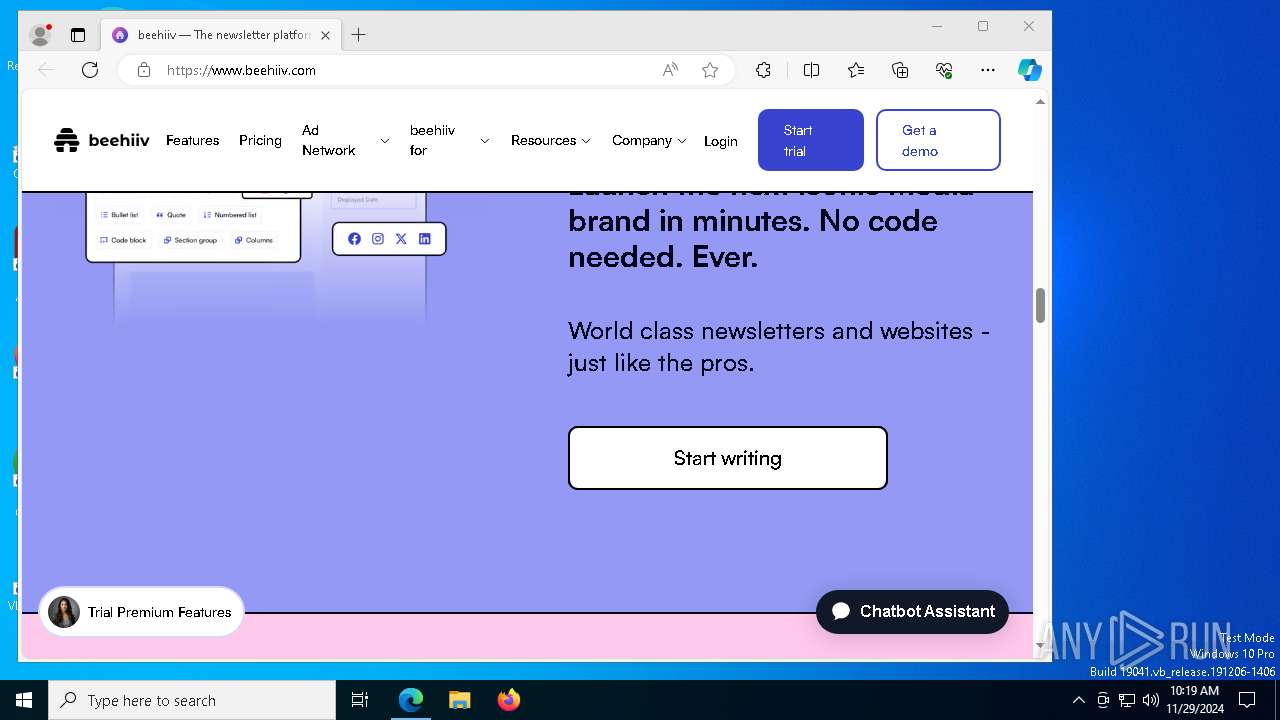Open the tab actions menu icon
This screenshot has width=1280, height=720.
point(78,35)
